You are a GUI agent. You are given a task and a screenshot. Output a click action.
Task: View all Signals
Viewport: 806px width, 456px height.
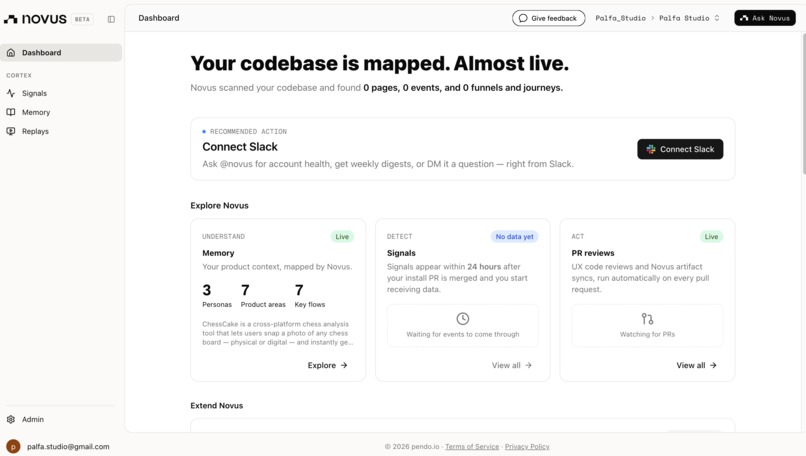pos(511,365)
